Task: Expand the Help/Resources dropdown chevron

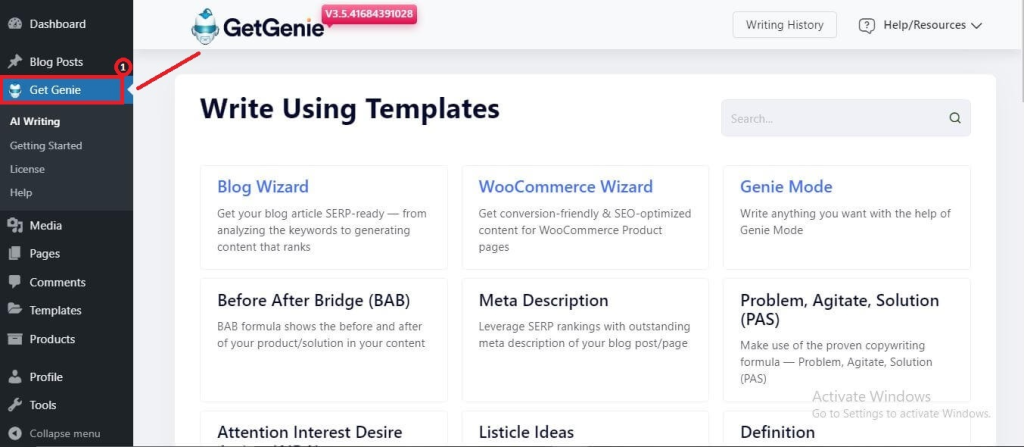Action: point(976,25)
